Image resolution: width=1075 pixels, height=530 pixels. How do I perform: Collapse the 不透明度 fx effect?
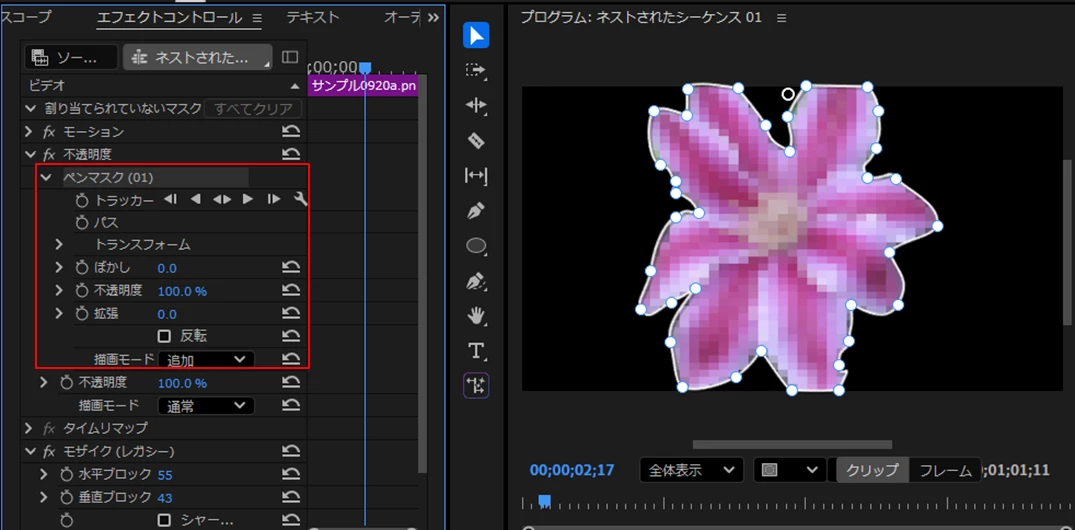coord(29,154)
